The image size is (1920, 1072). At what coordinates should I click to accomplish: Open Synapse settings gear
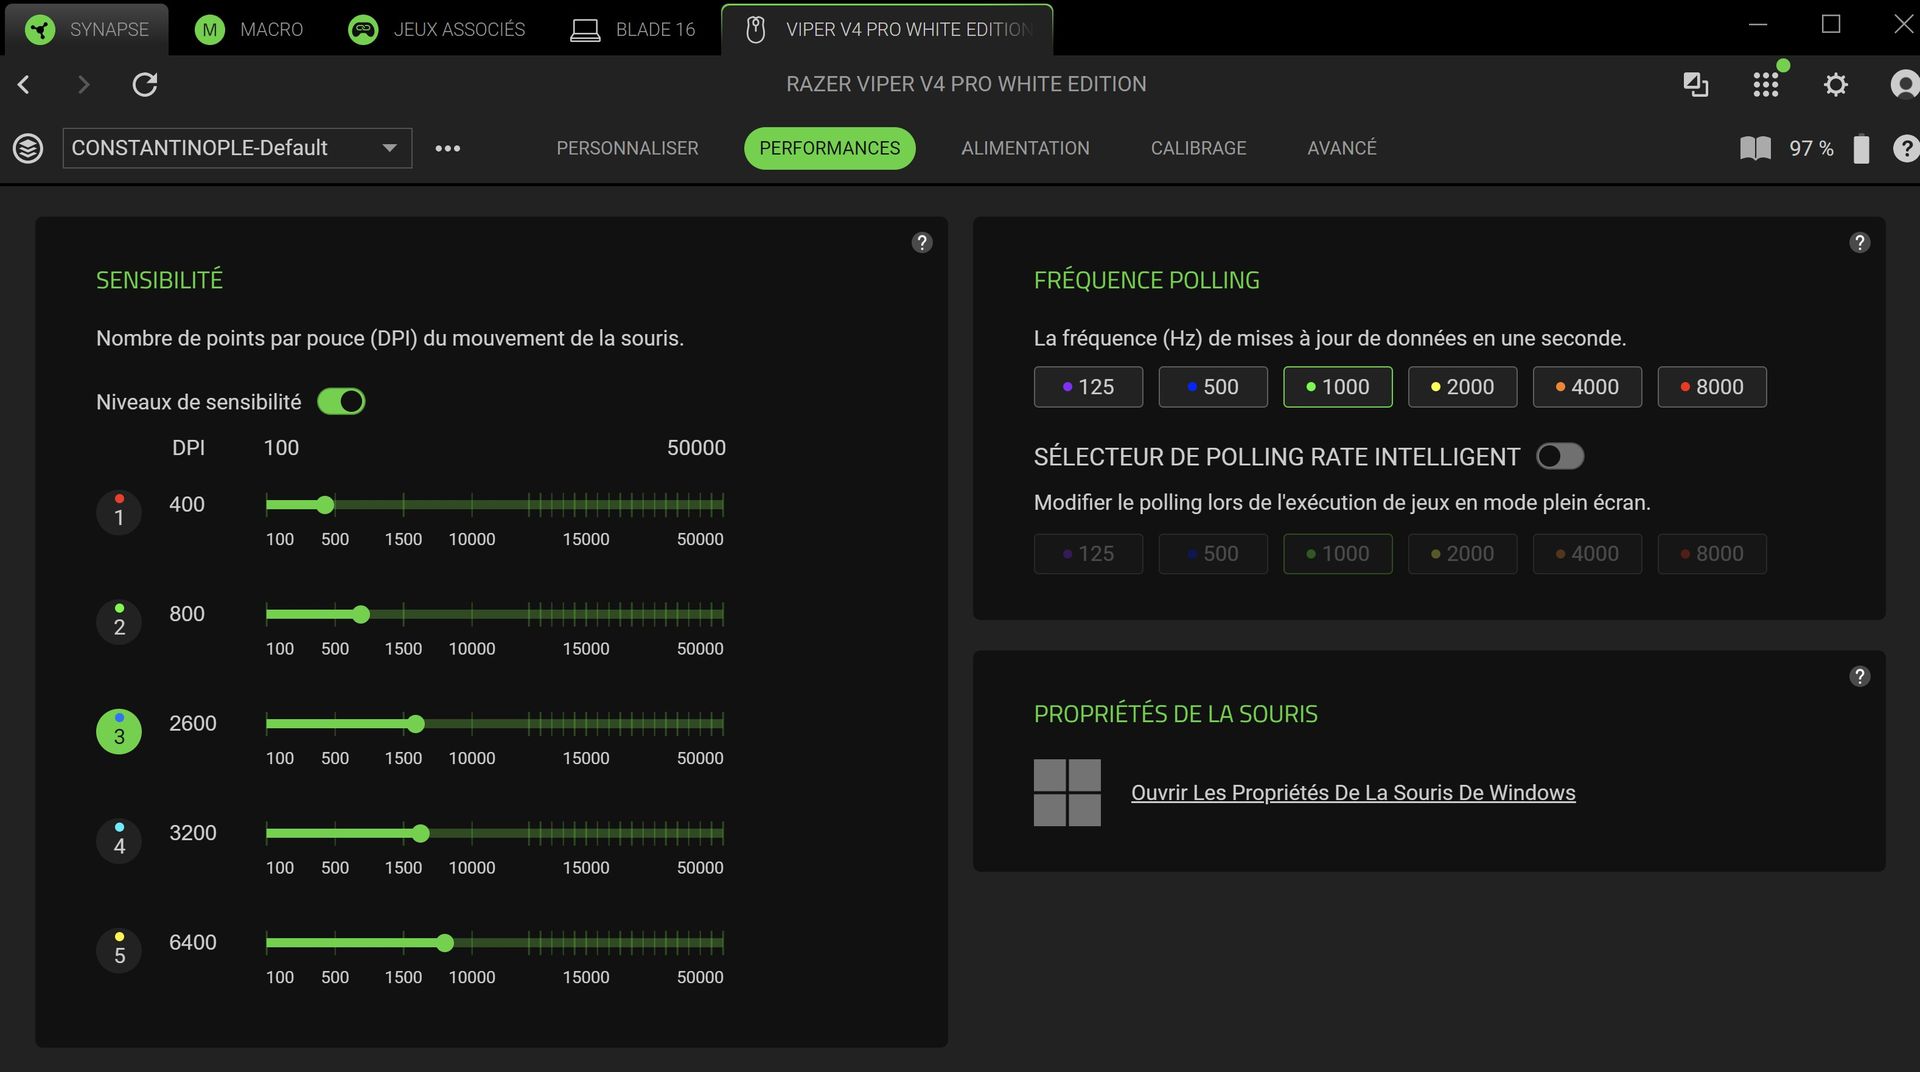click(1836, 85)
